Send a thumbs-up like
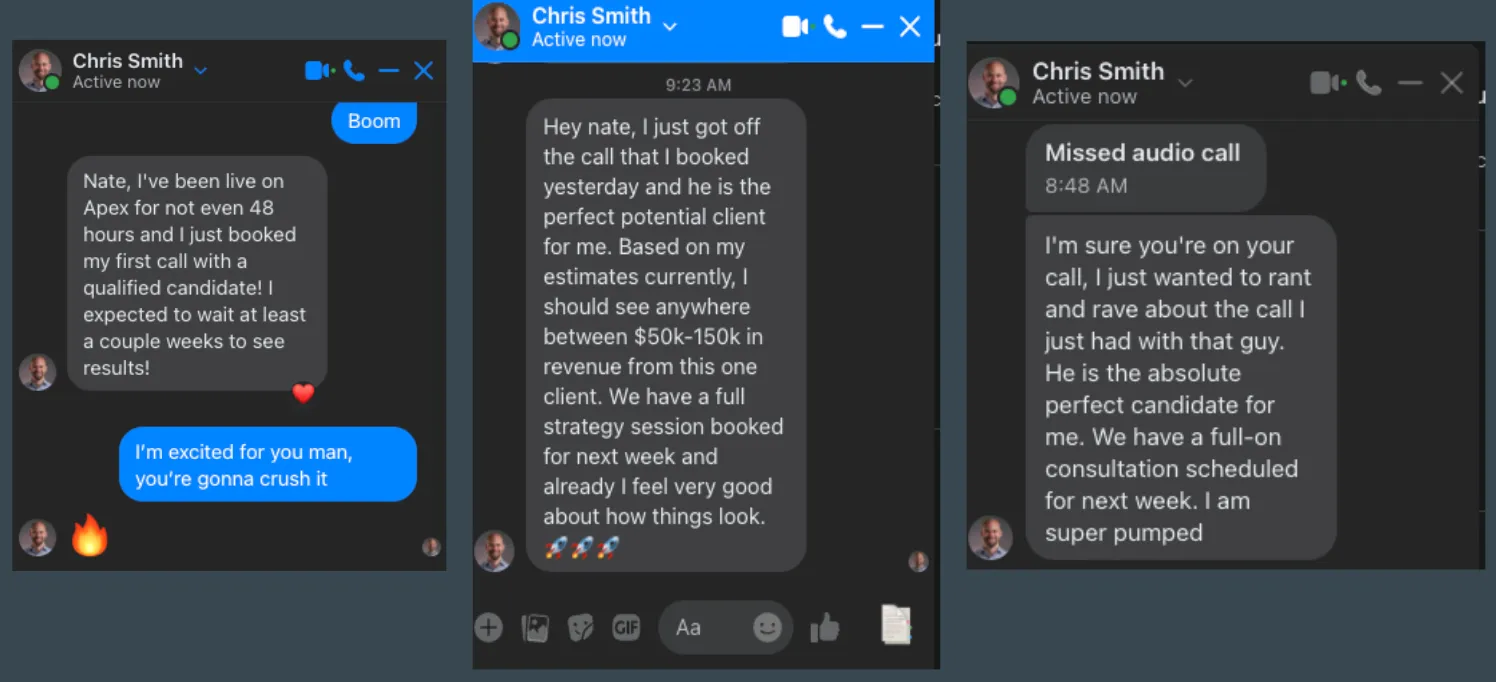Image resolution: width=1496 pixels, height=682 pixels. click(825, 627)
